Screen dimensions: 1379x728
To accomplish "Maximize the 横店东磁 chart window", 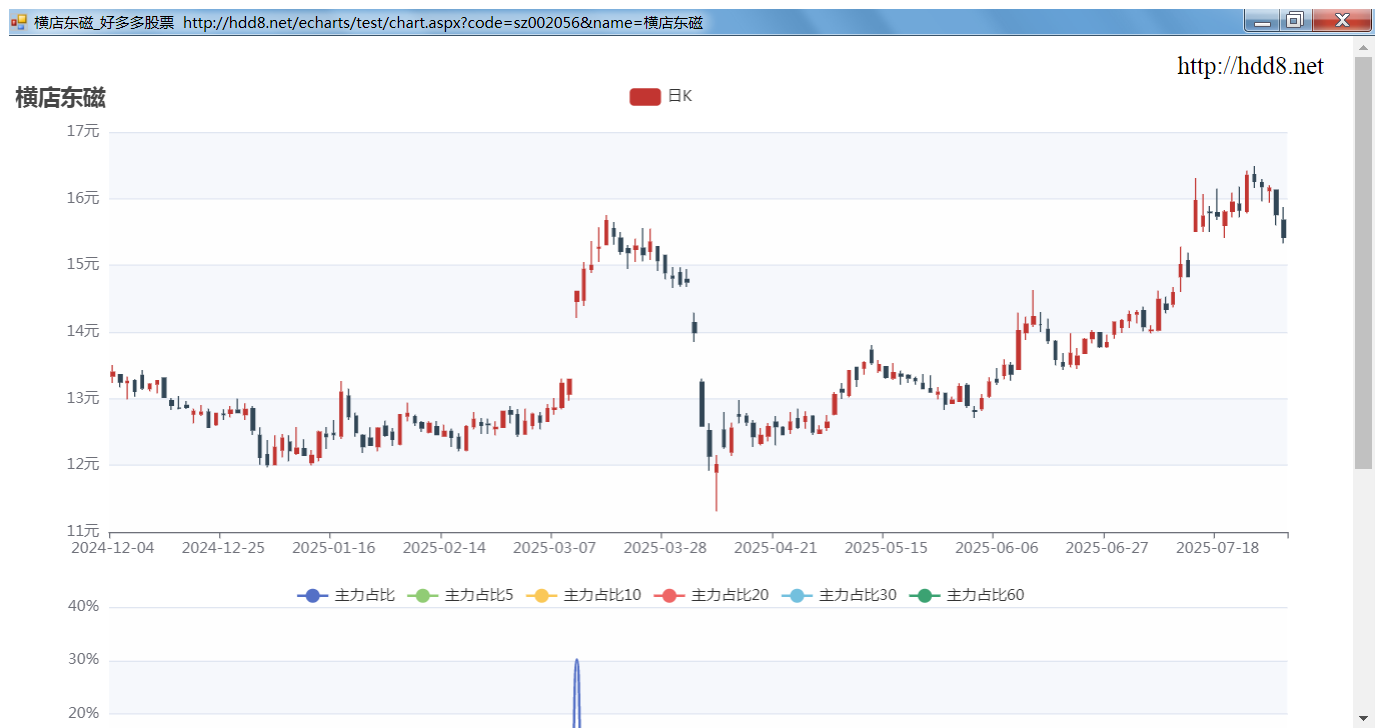I will [x=1294, y=20].
